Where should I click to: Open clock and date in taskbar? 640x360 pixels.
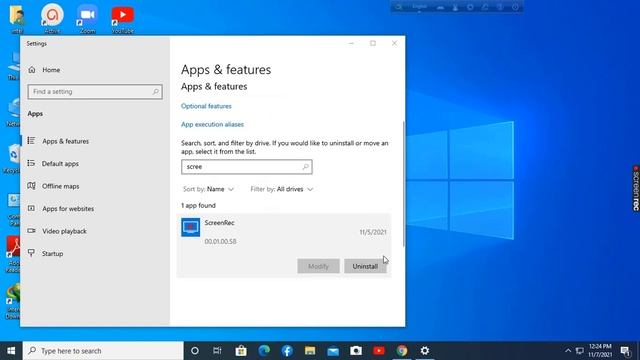[x=600, y=351]
